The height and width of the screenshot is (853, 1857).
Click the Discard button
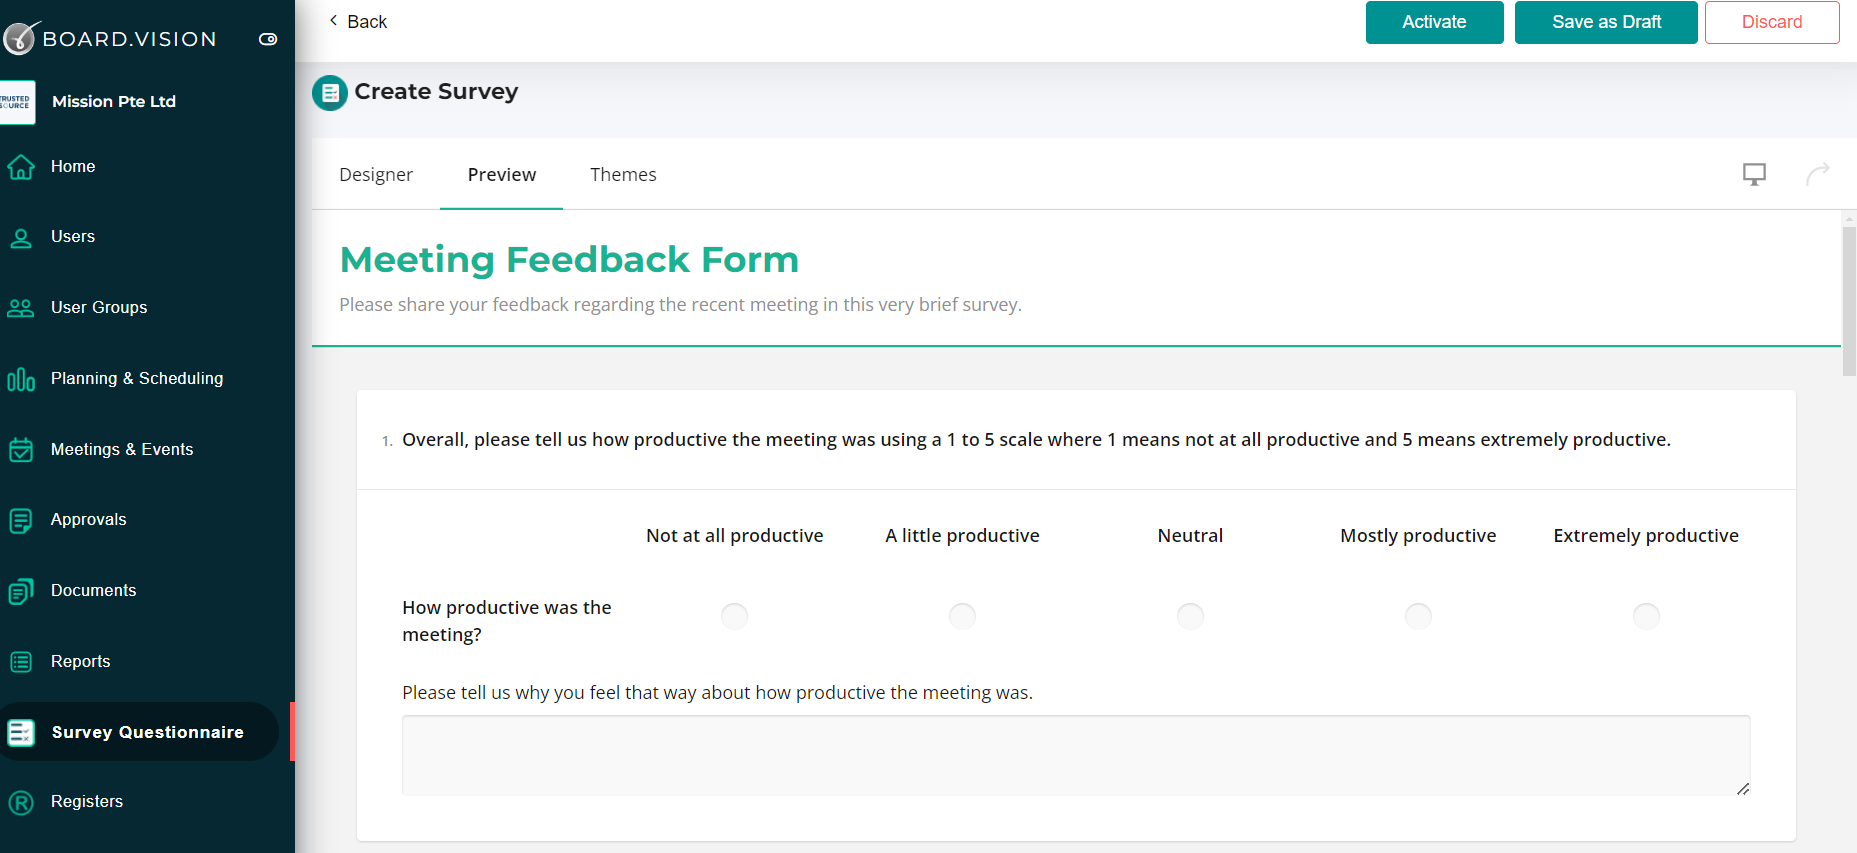click(1772, 22)
